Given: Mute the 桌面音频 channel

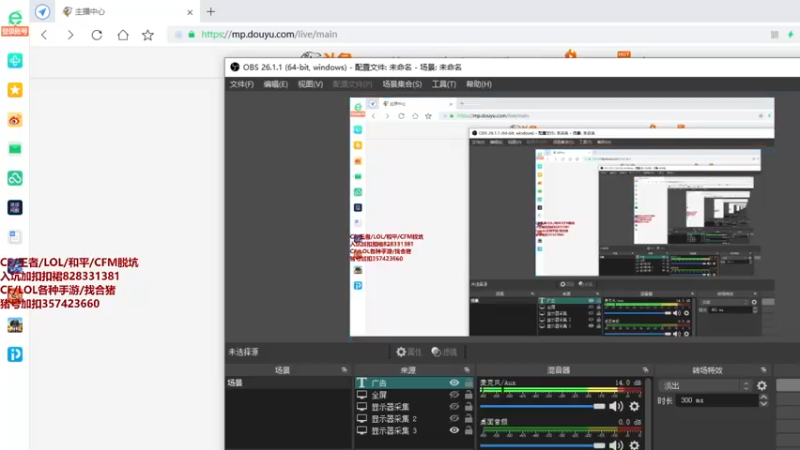Looking at the screenshot, I should [x=616, y=445].
